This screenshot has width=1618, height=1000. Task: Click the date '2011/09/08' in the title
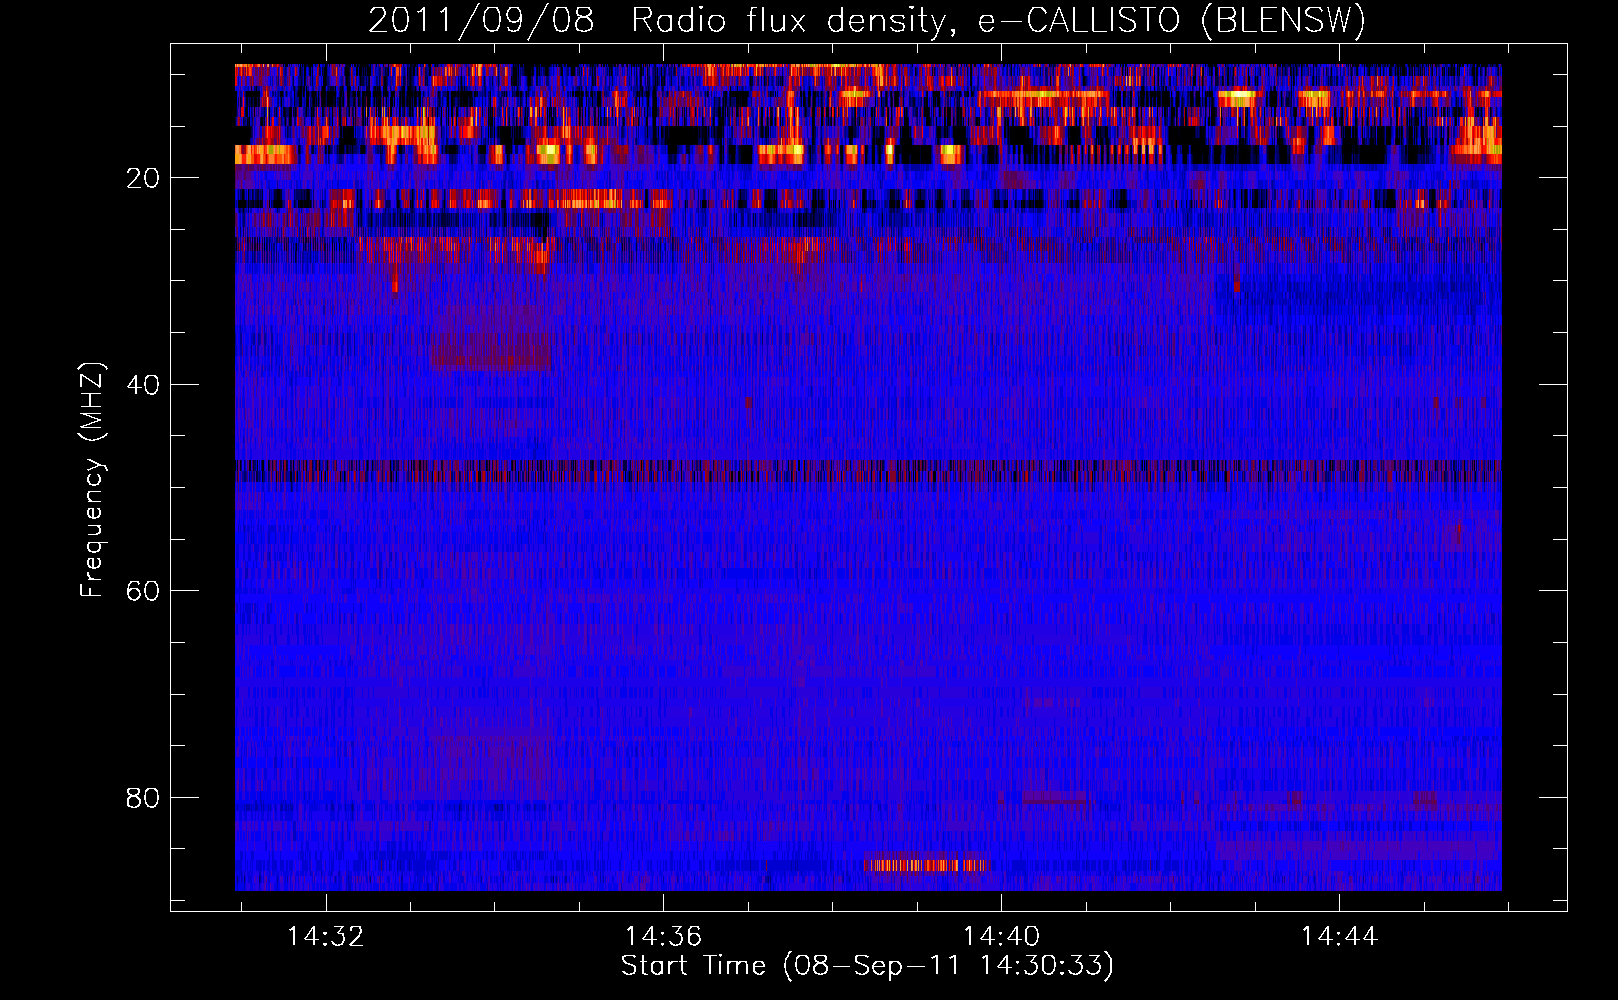[481, 21]
